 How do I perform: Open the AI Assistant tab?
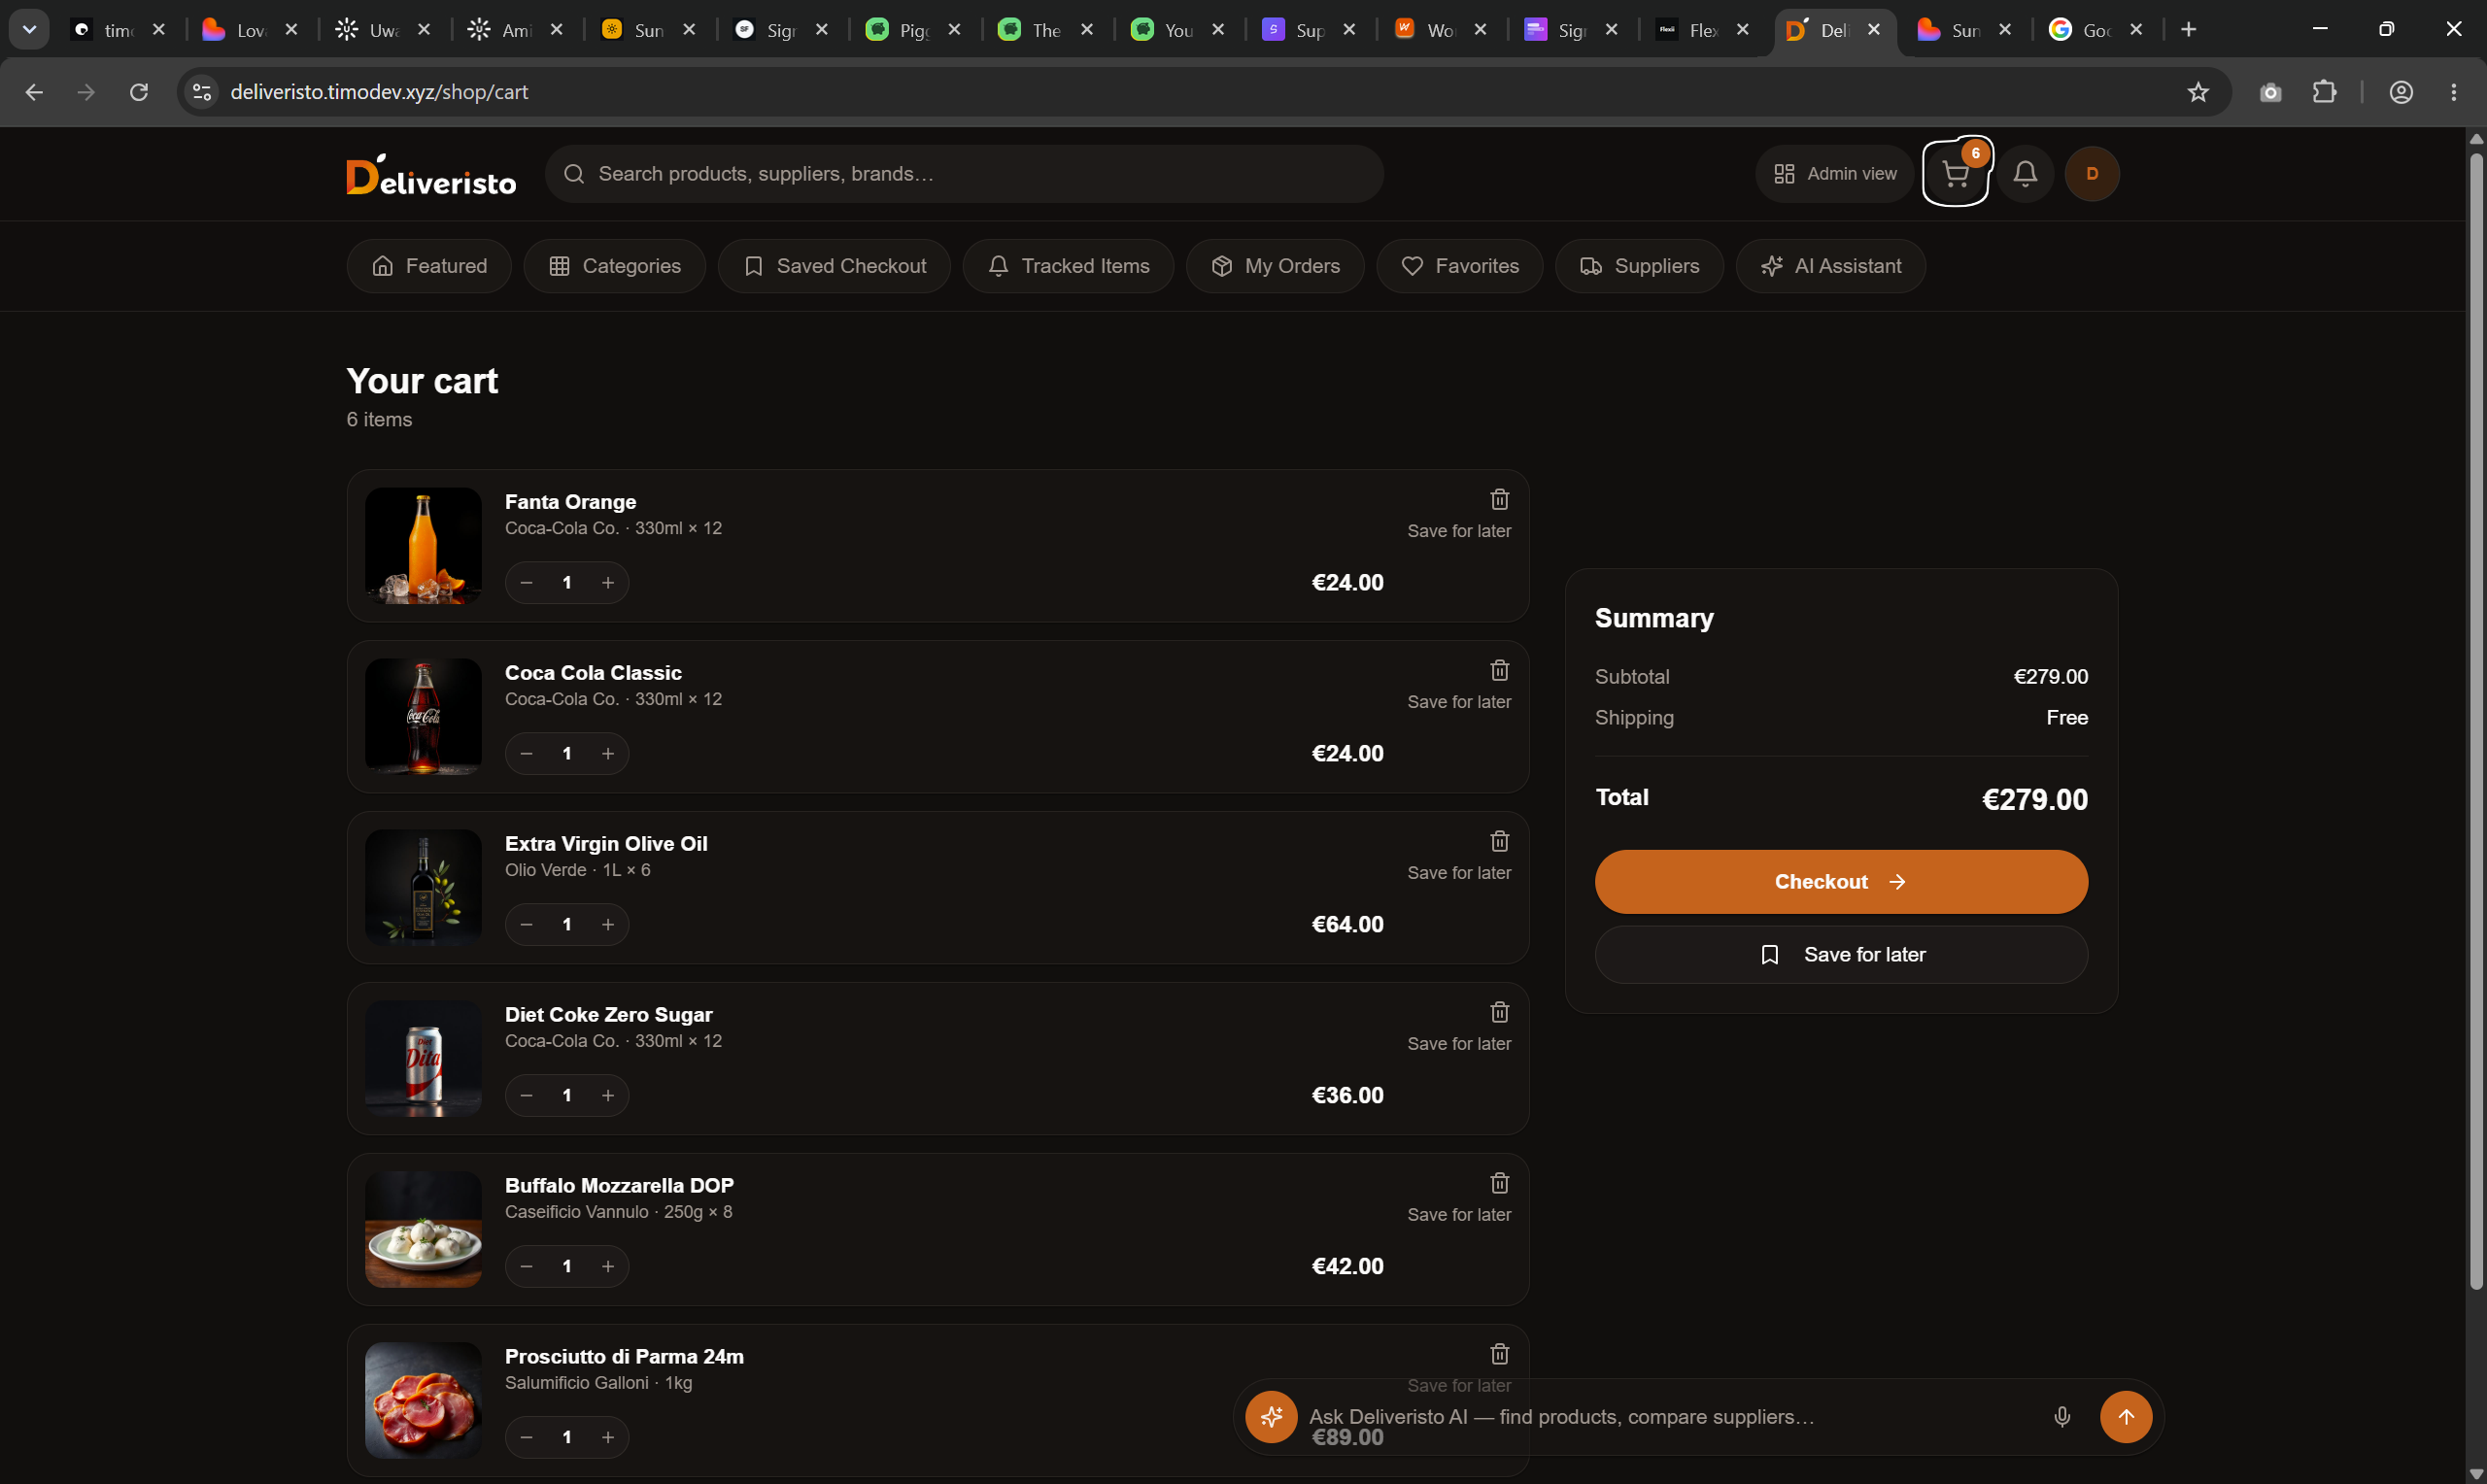(1831, 266)
